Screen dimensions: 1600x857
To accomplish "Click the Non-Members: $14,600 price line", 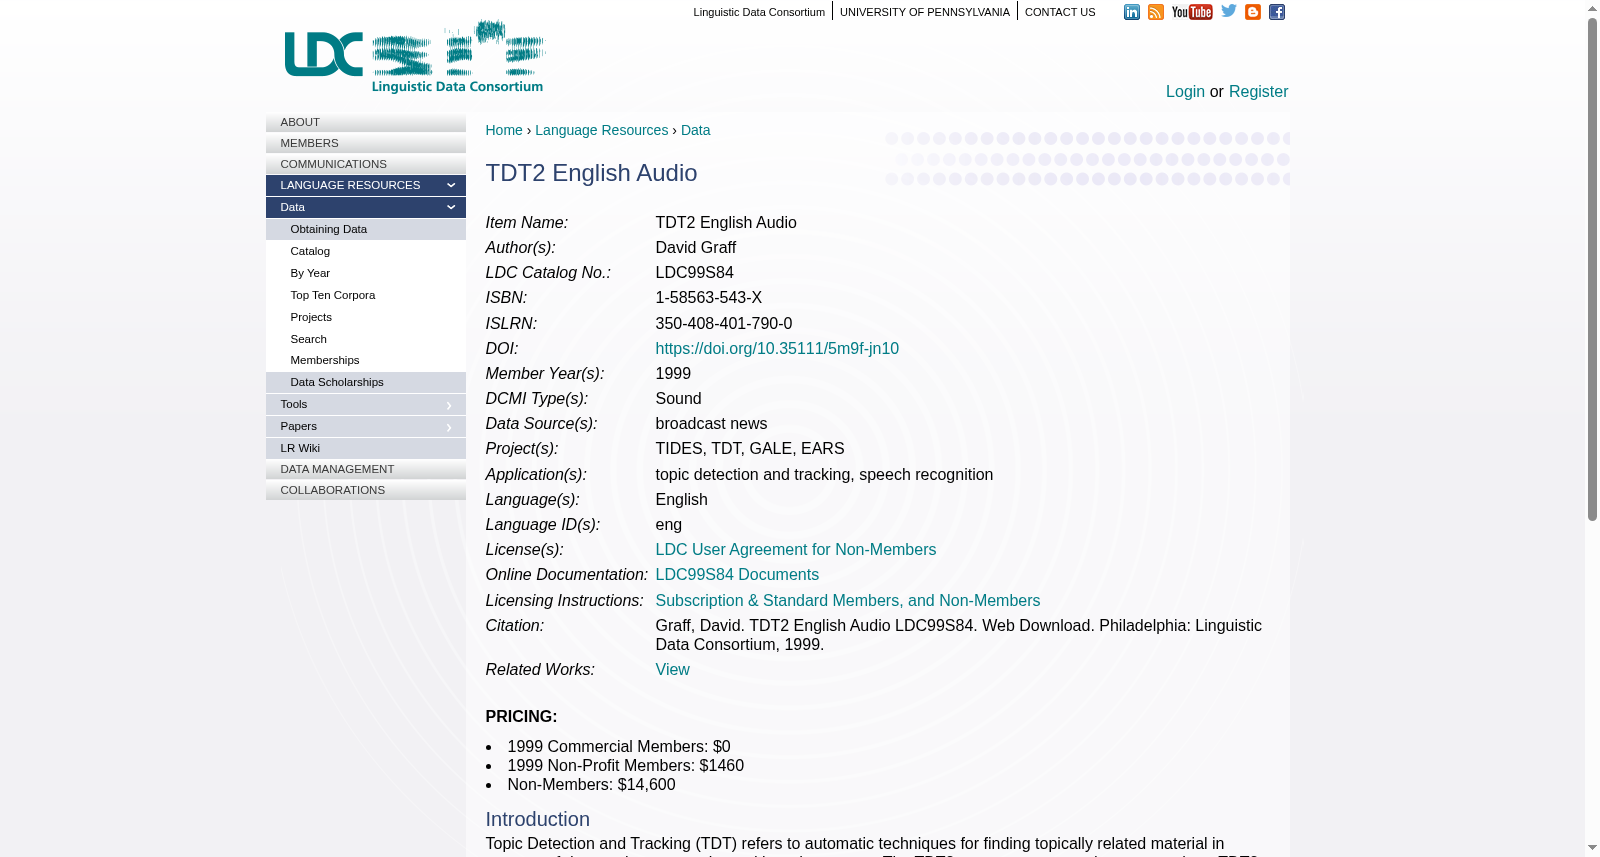I will [591, 785].
